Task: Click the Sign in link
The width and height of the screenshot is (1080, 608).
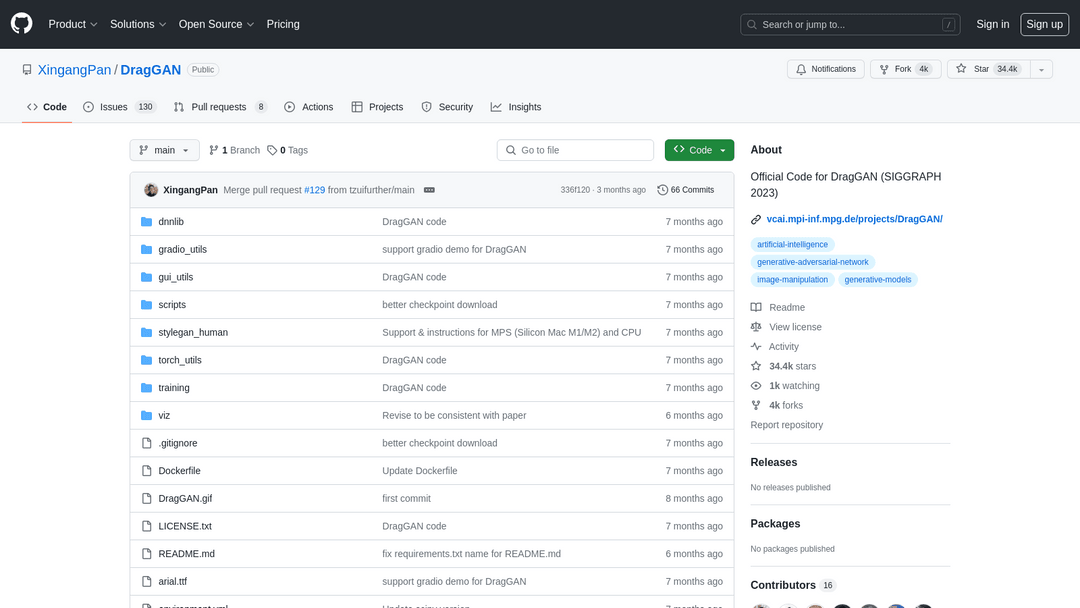Action: (x=993, y=24)
